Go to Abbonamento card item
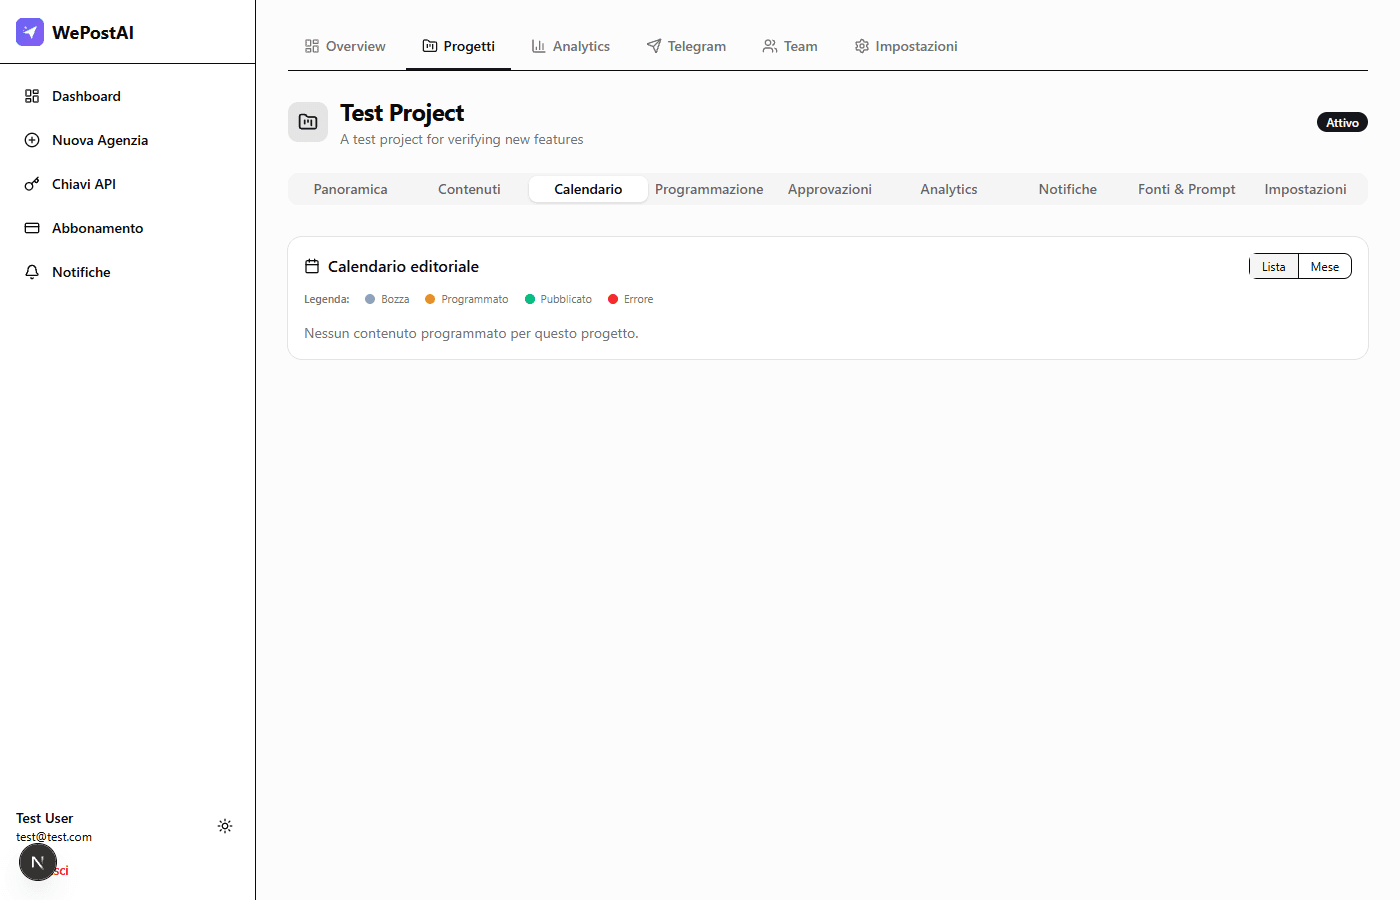Screen dimensions: 1400x900 tap(97, 228)
